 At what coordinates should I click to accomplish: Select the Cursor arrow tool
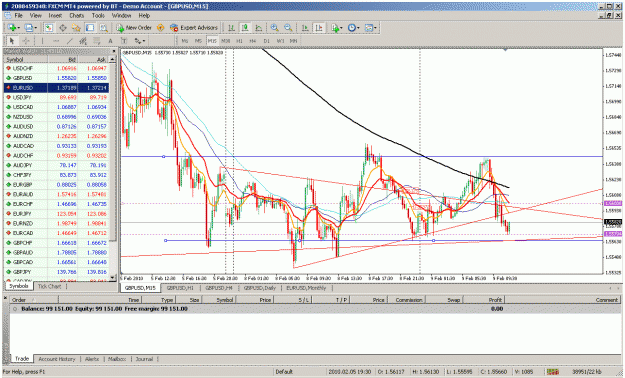tap(12, 41)
